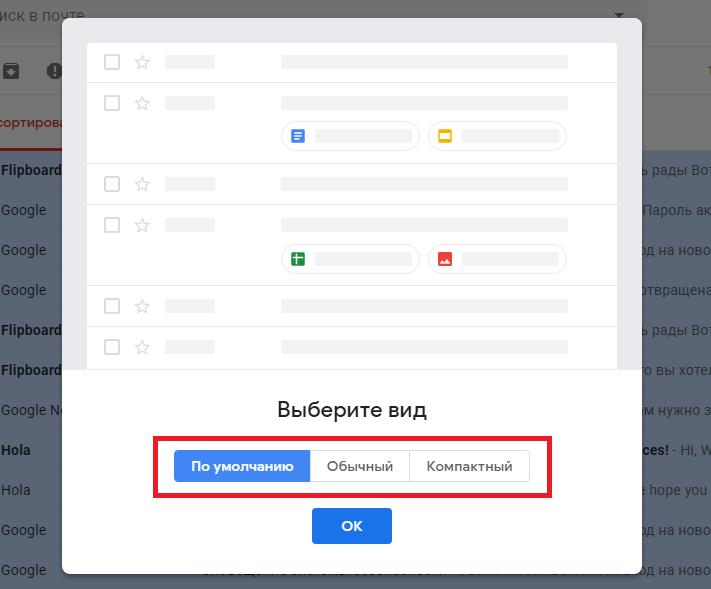Star the preview row with Sheets attachment
Screen dimensions: 711x589
[142, 225]
